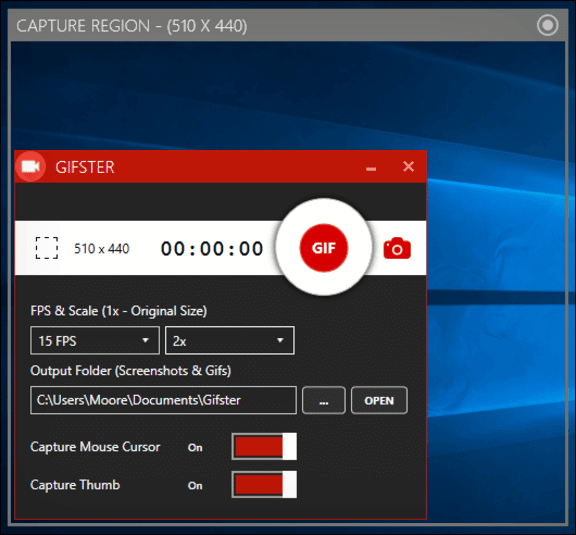The width and height of the screenshot is (576, 535).
Task: Minimize the Gifster window
Action: click(371, 168)
